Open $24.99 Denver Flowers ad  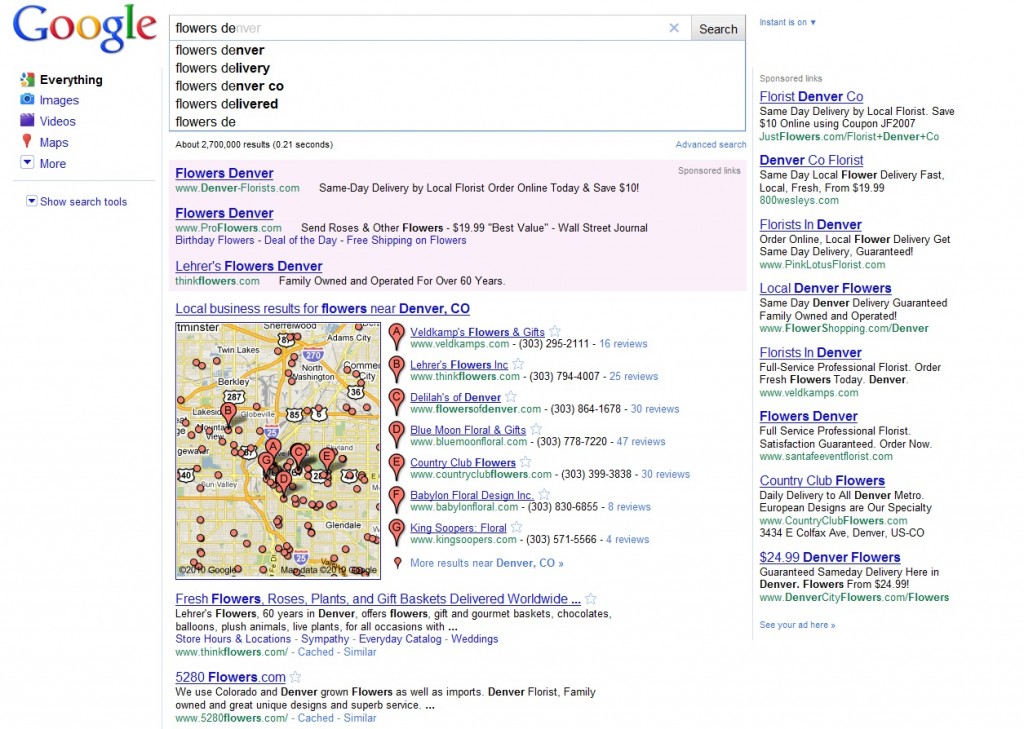point(830,557)
